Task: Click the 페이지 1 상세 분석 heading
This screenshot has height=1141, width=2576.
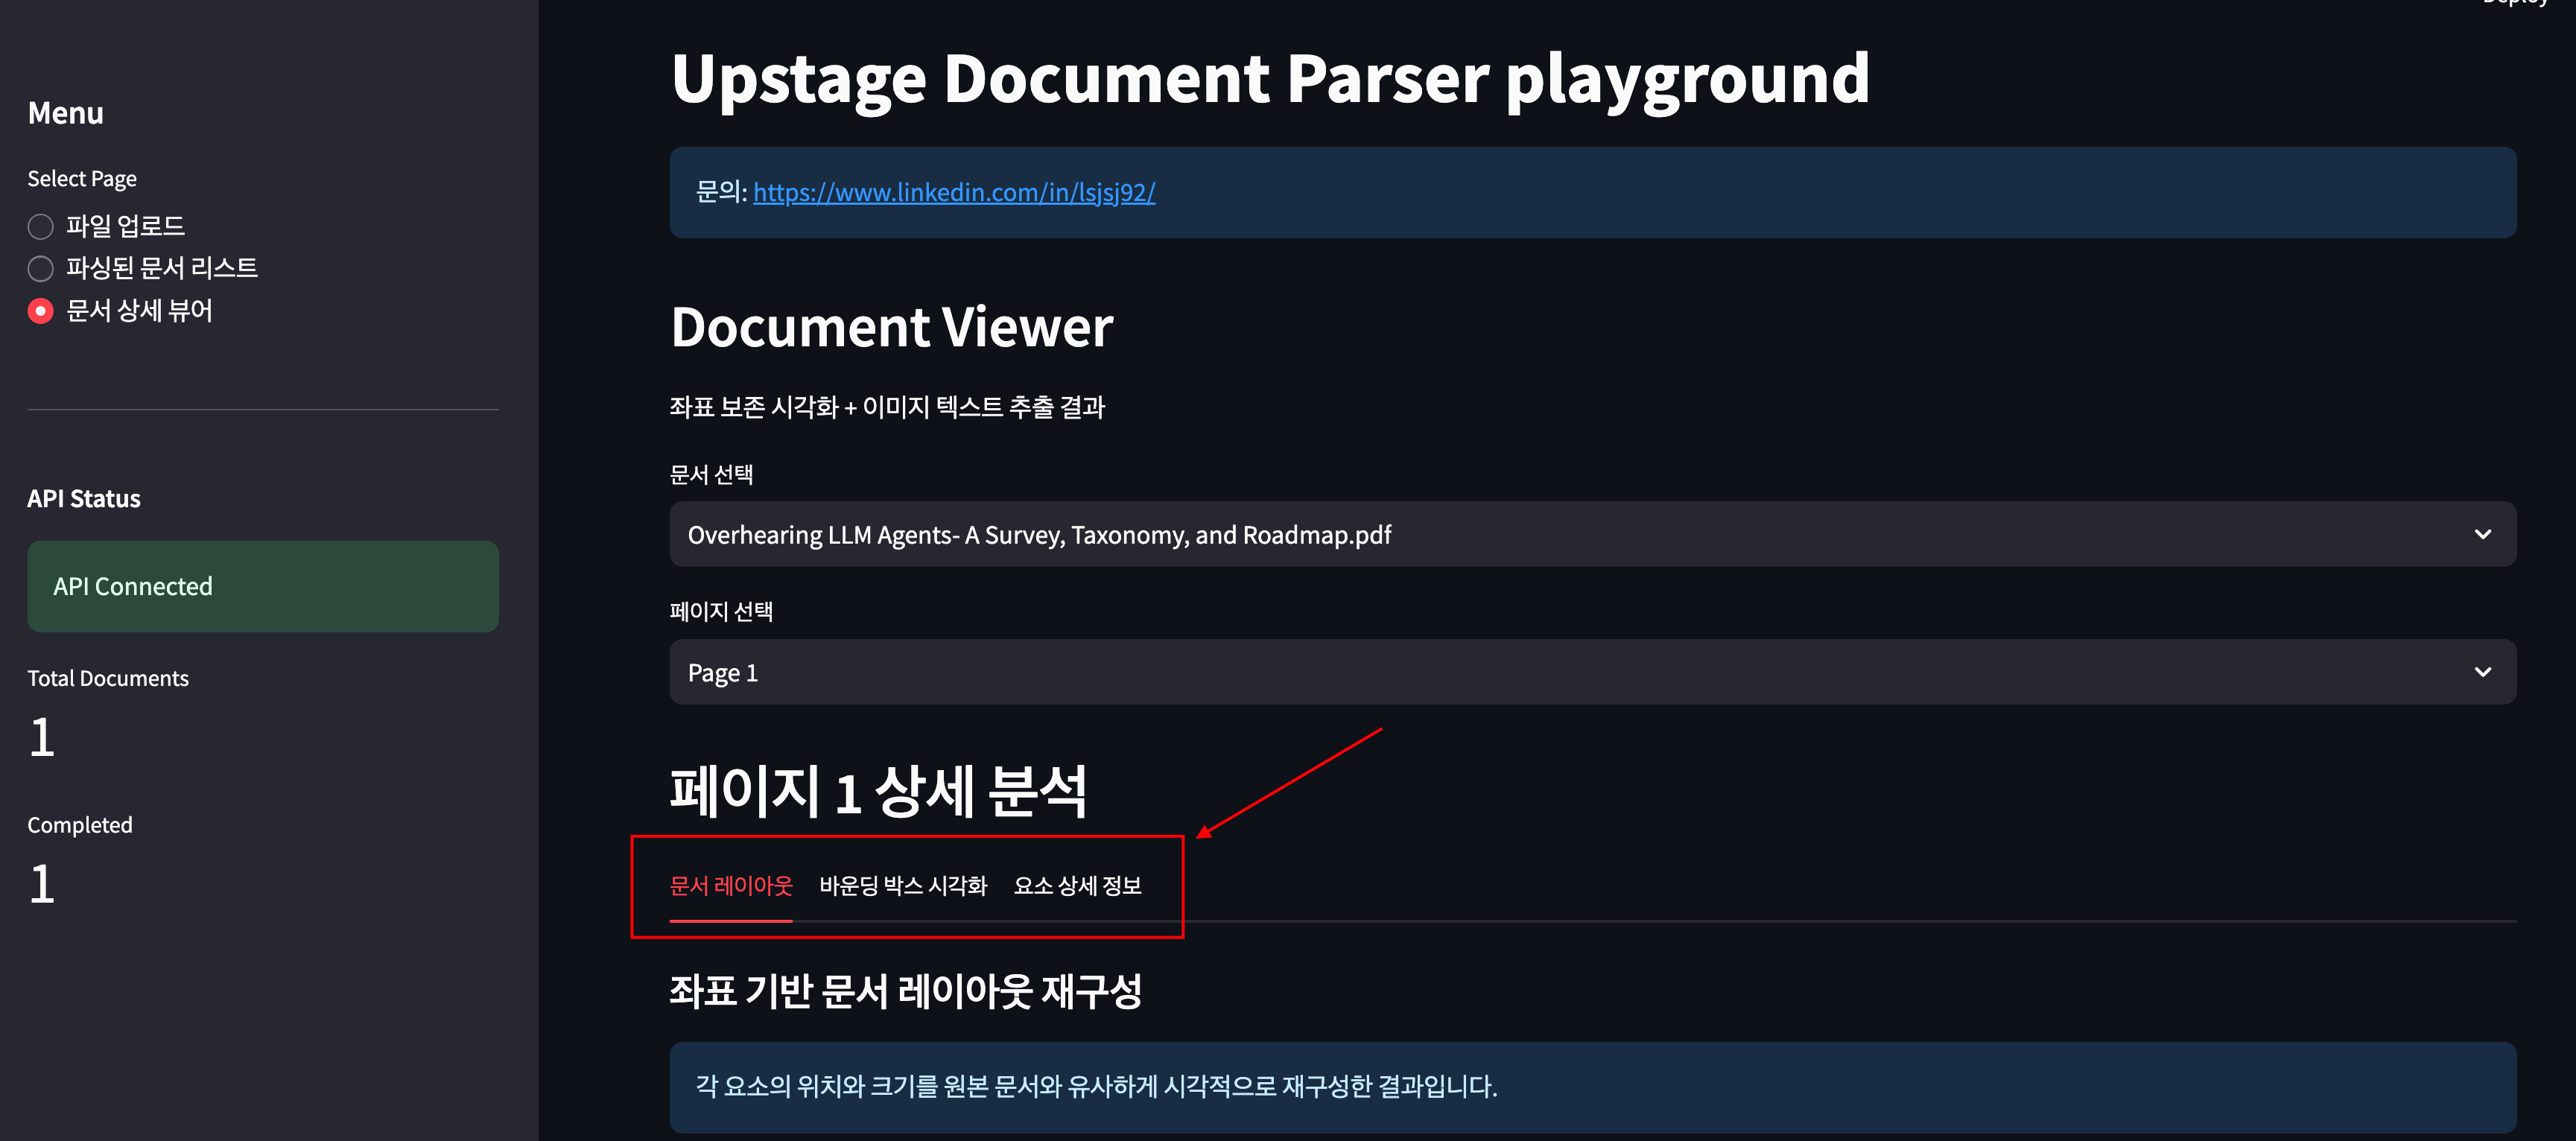Action: click(877, 792)
